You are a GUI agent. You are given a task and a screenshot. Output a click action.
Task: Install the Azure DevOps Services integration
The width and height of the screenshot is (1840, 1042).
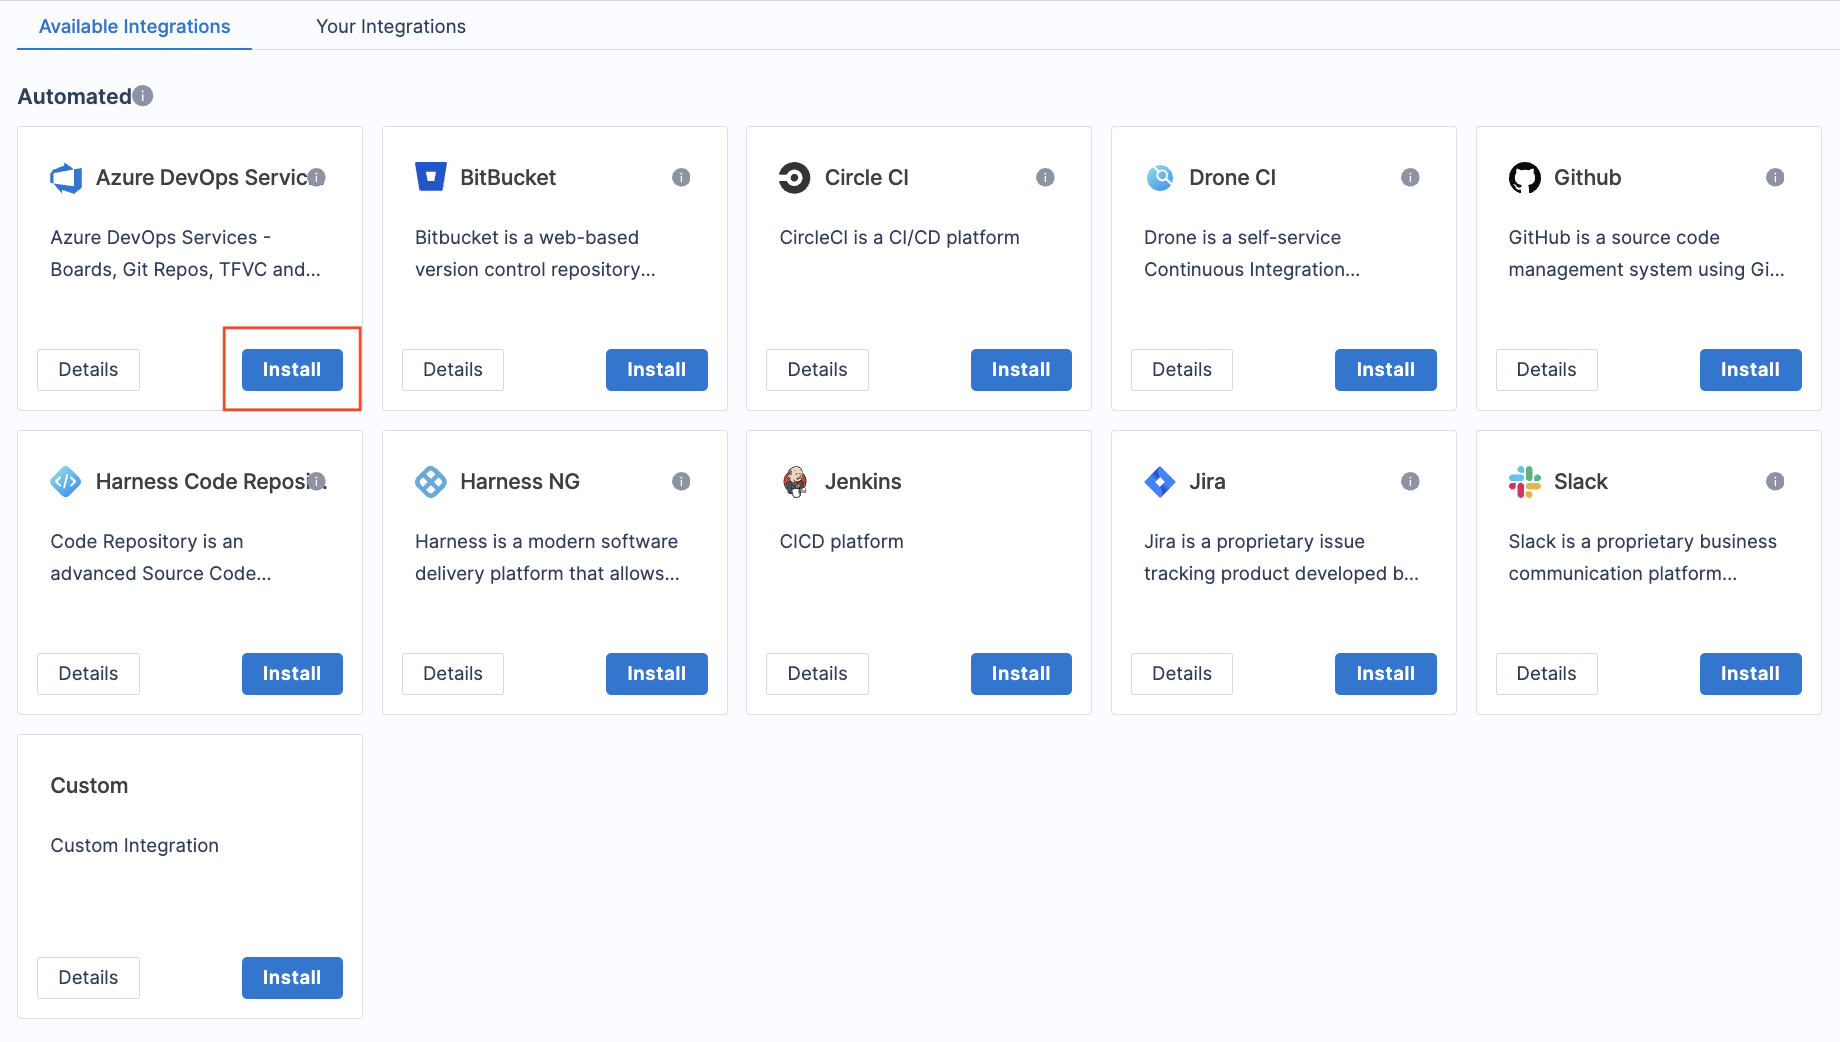[x=291, y=369]
